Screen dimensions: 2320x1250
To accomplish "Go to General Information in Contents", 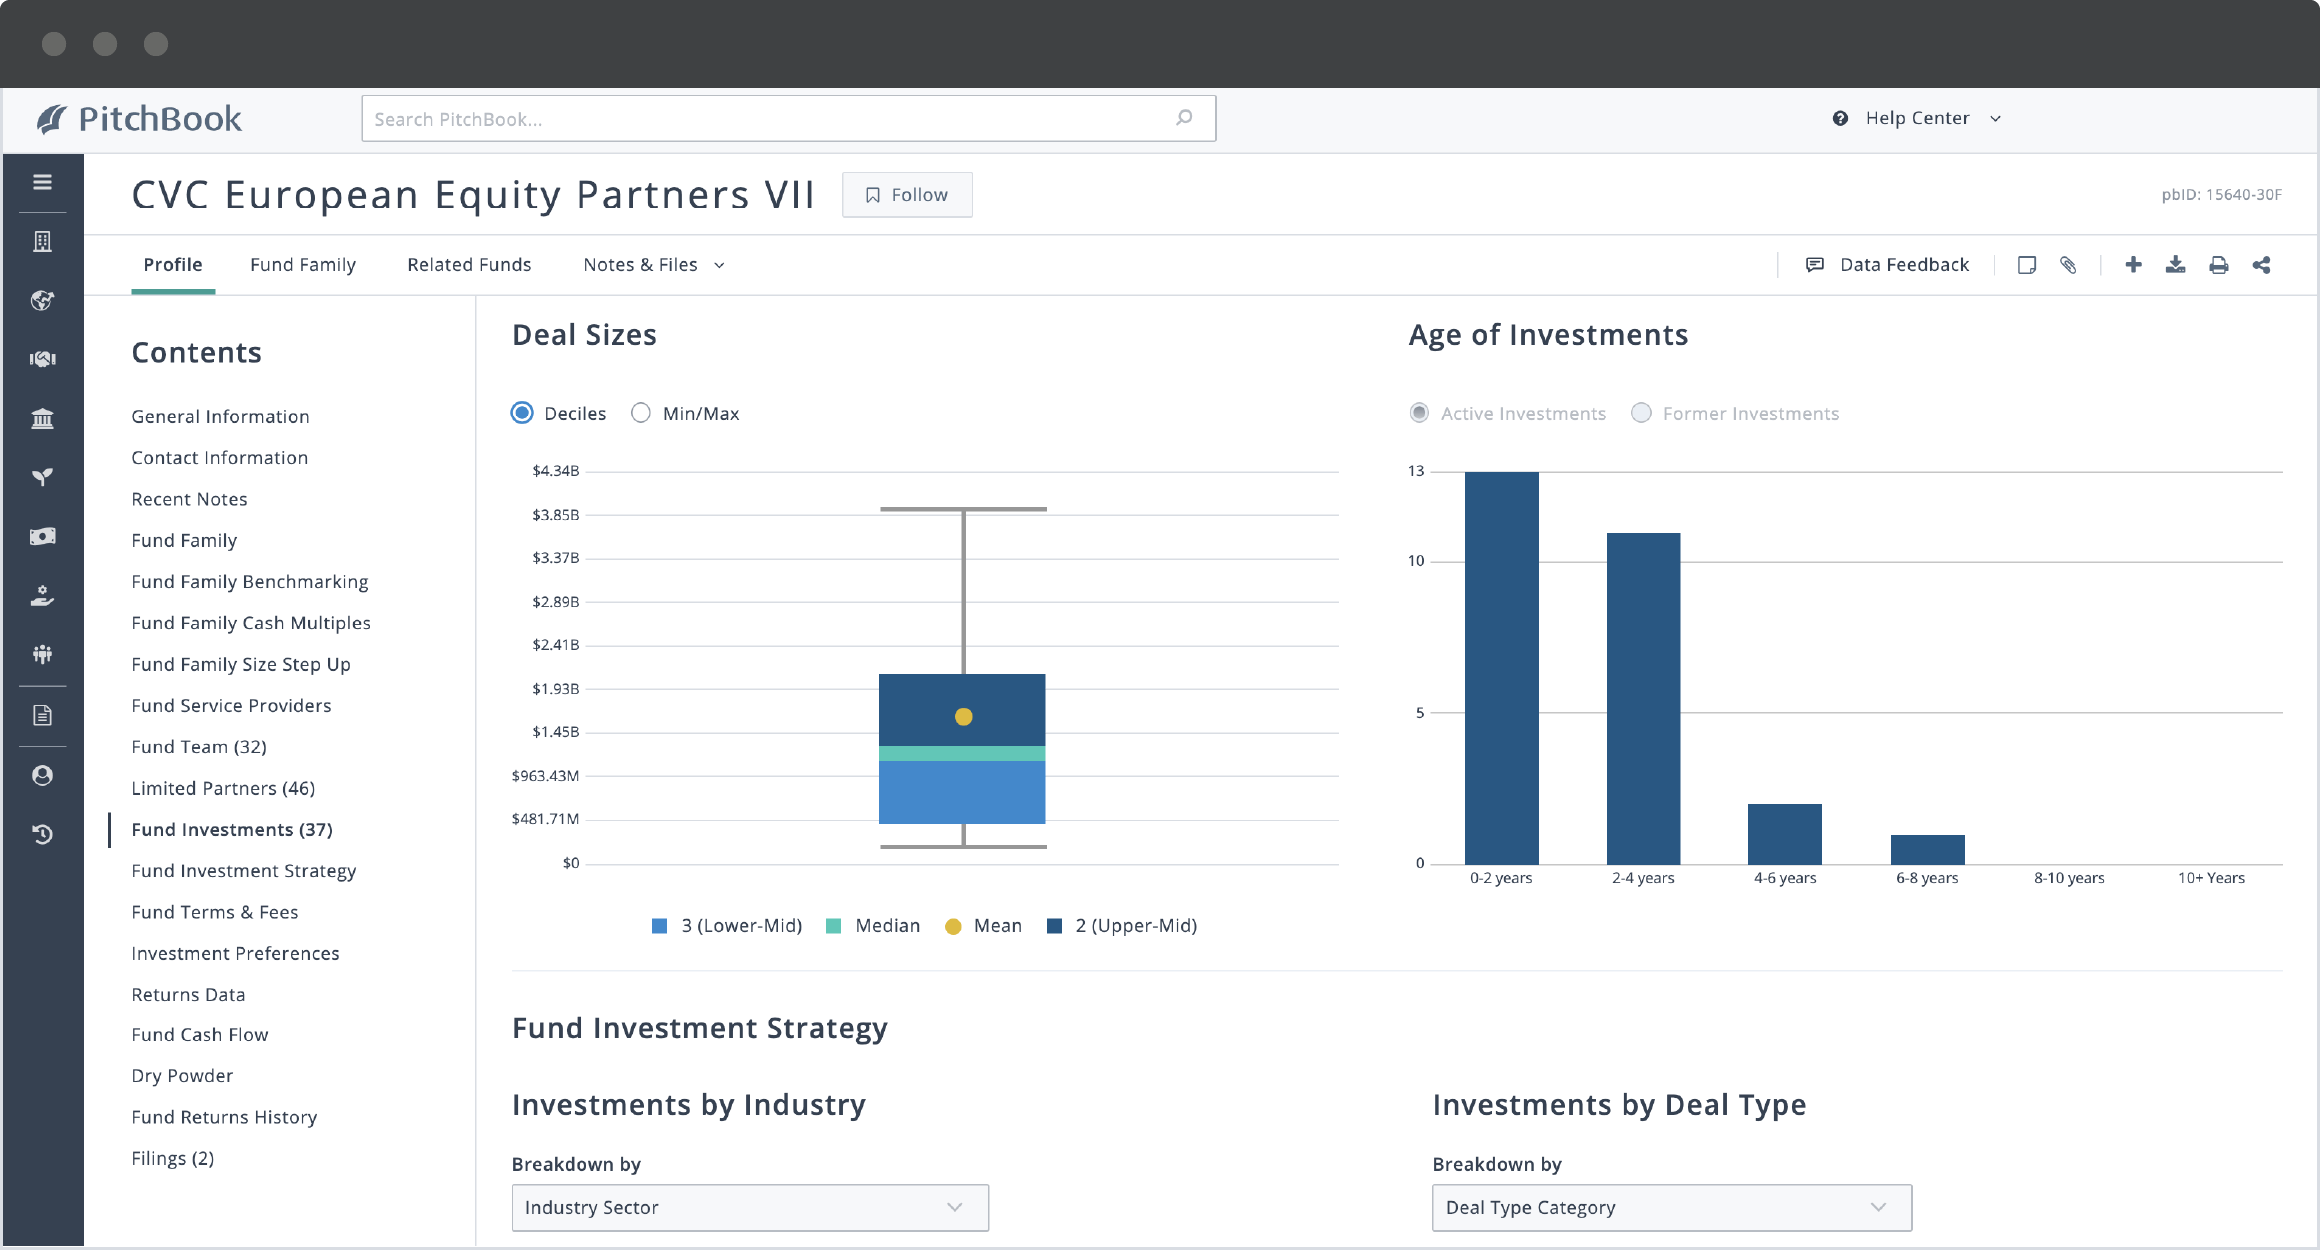I will tap(220, 417).
